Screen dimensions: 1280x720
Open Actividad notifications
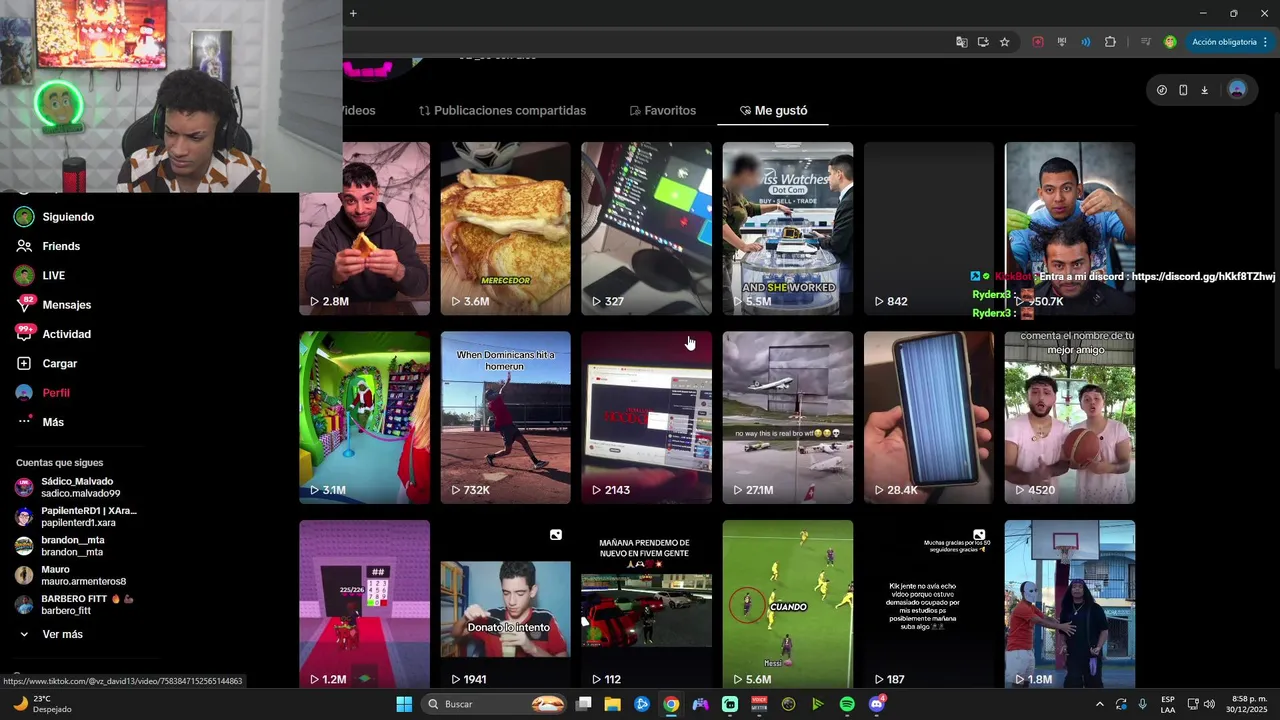66,334
